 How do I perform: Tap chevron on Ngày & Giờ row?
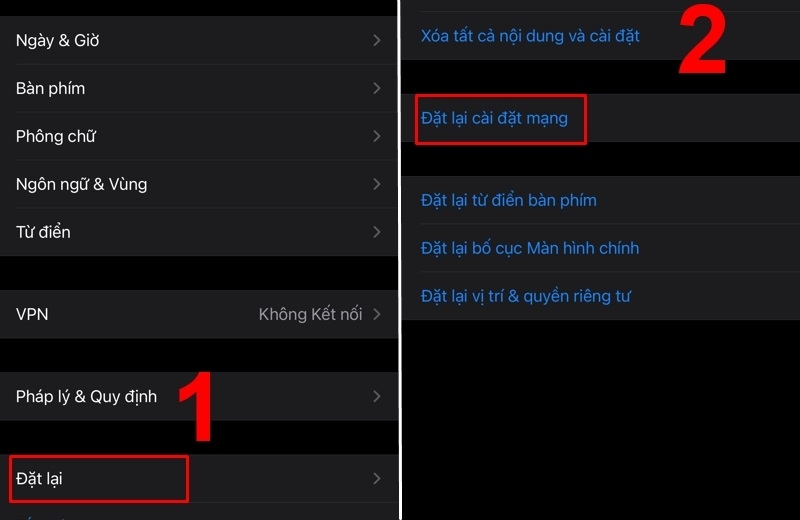[377, 40]
